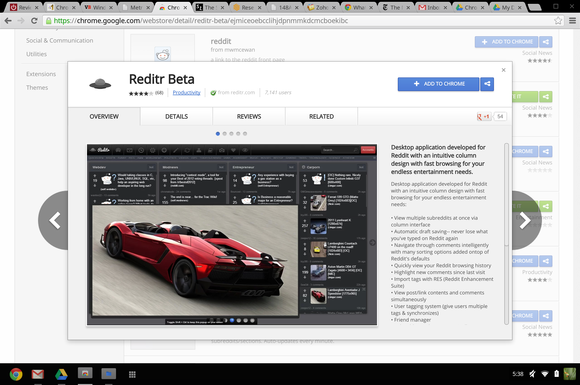Click the battery status icon
580x385 pixels.
pos(556,374)
